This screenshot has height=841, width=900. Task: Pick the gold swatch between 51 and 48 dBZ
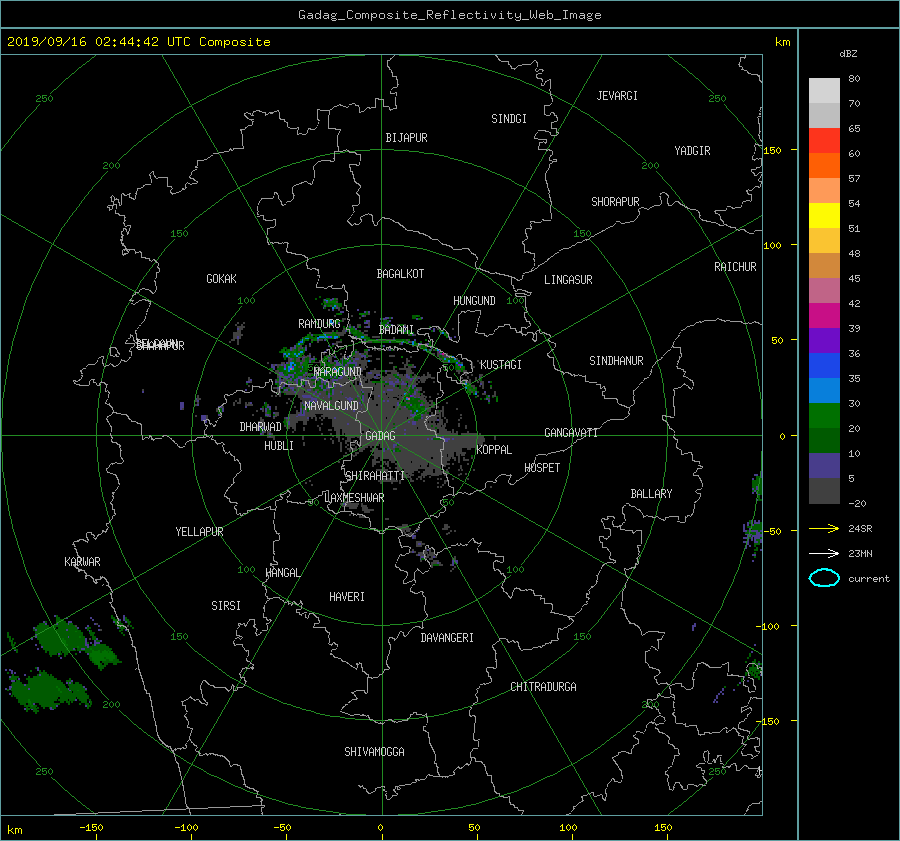coord(824,241)
